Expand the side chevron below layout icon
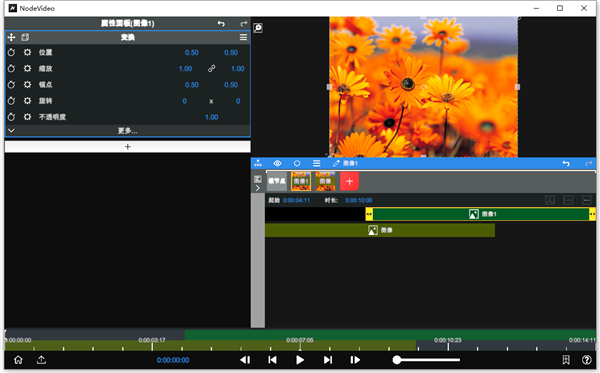The image size is (600, 373). coord(258,188)
